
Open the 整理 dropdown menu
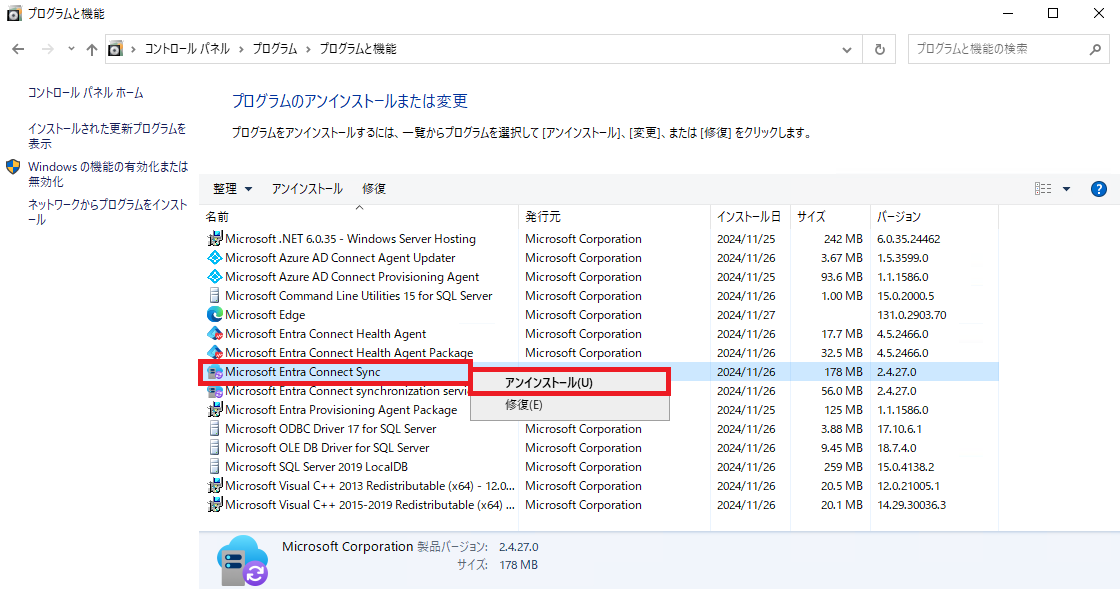(232, 188)
